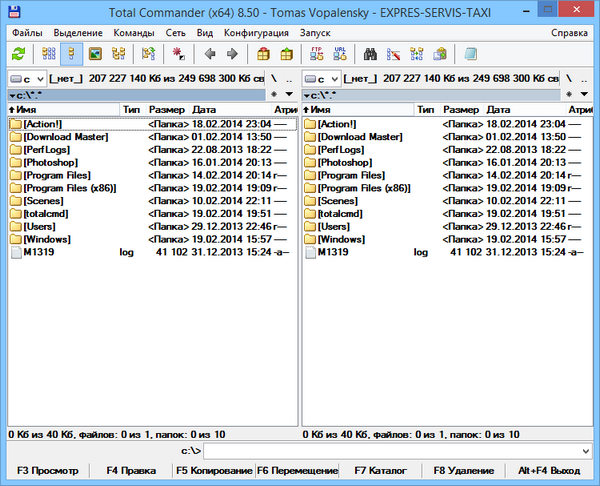Click the URL toolbar icon
The height and width of the screenshot is (486, 600).
(340, 54)
